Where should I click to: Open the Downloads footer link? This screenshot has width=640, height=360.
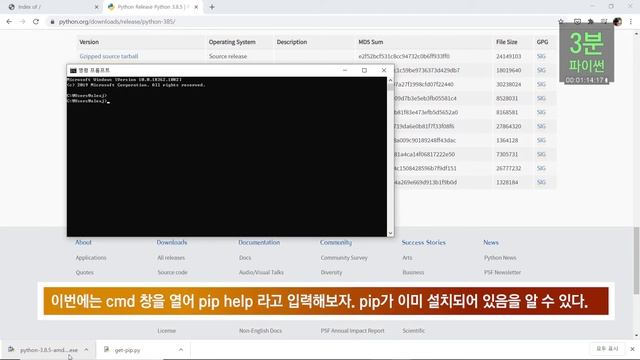[172, 242]
